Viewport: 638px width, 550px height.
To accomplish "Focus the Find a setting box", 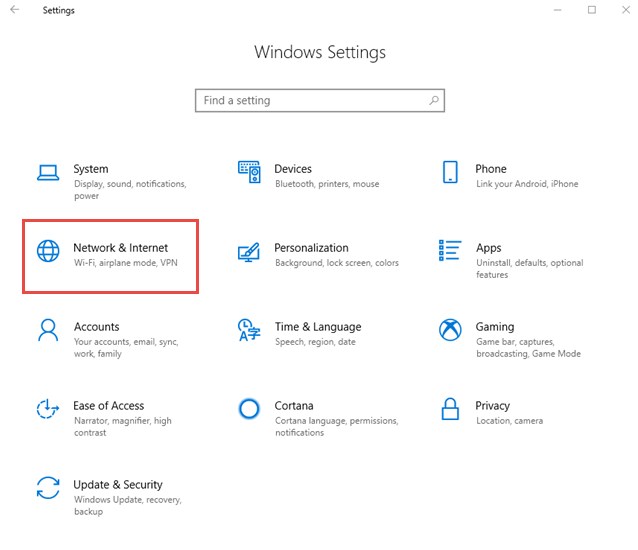I will (320, 100).
